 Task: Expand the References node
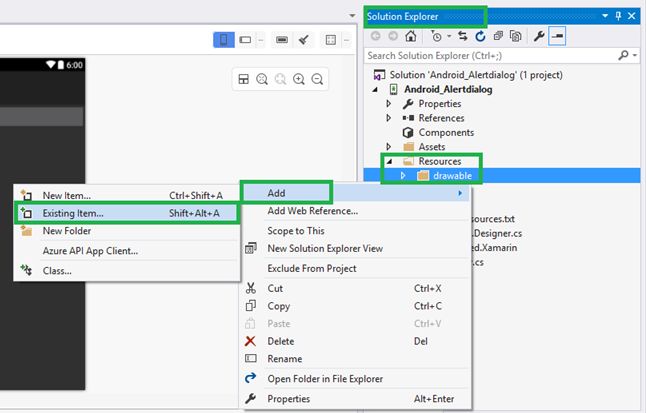pos(389,118)
